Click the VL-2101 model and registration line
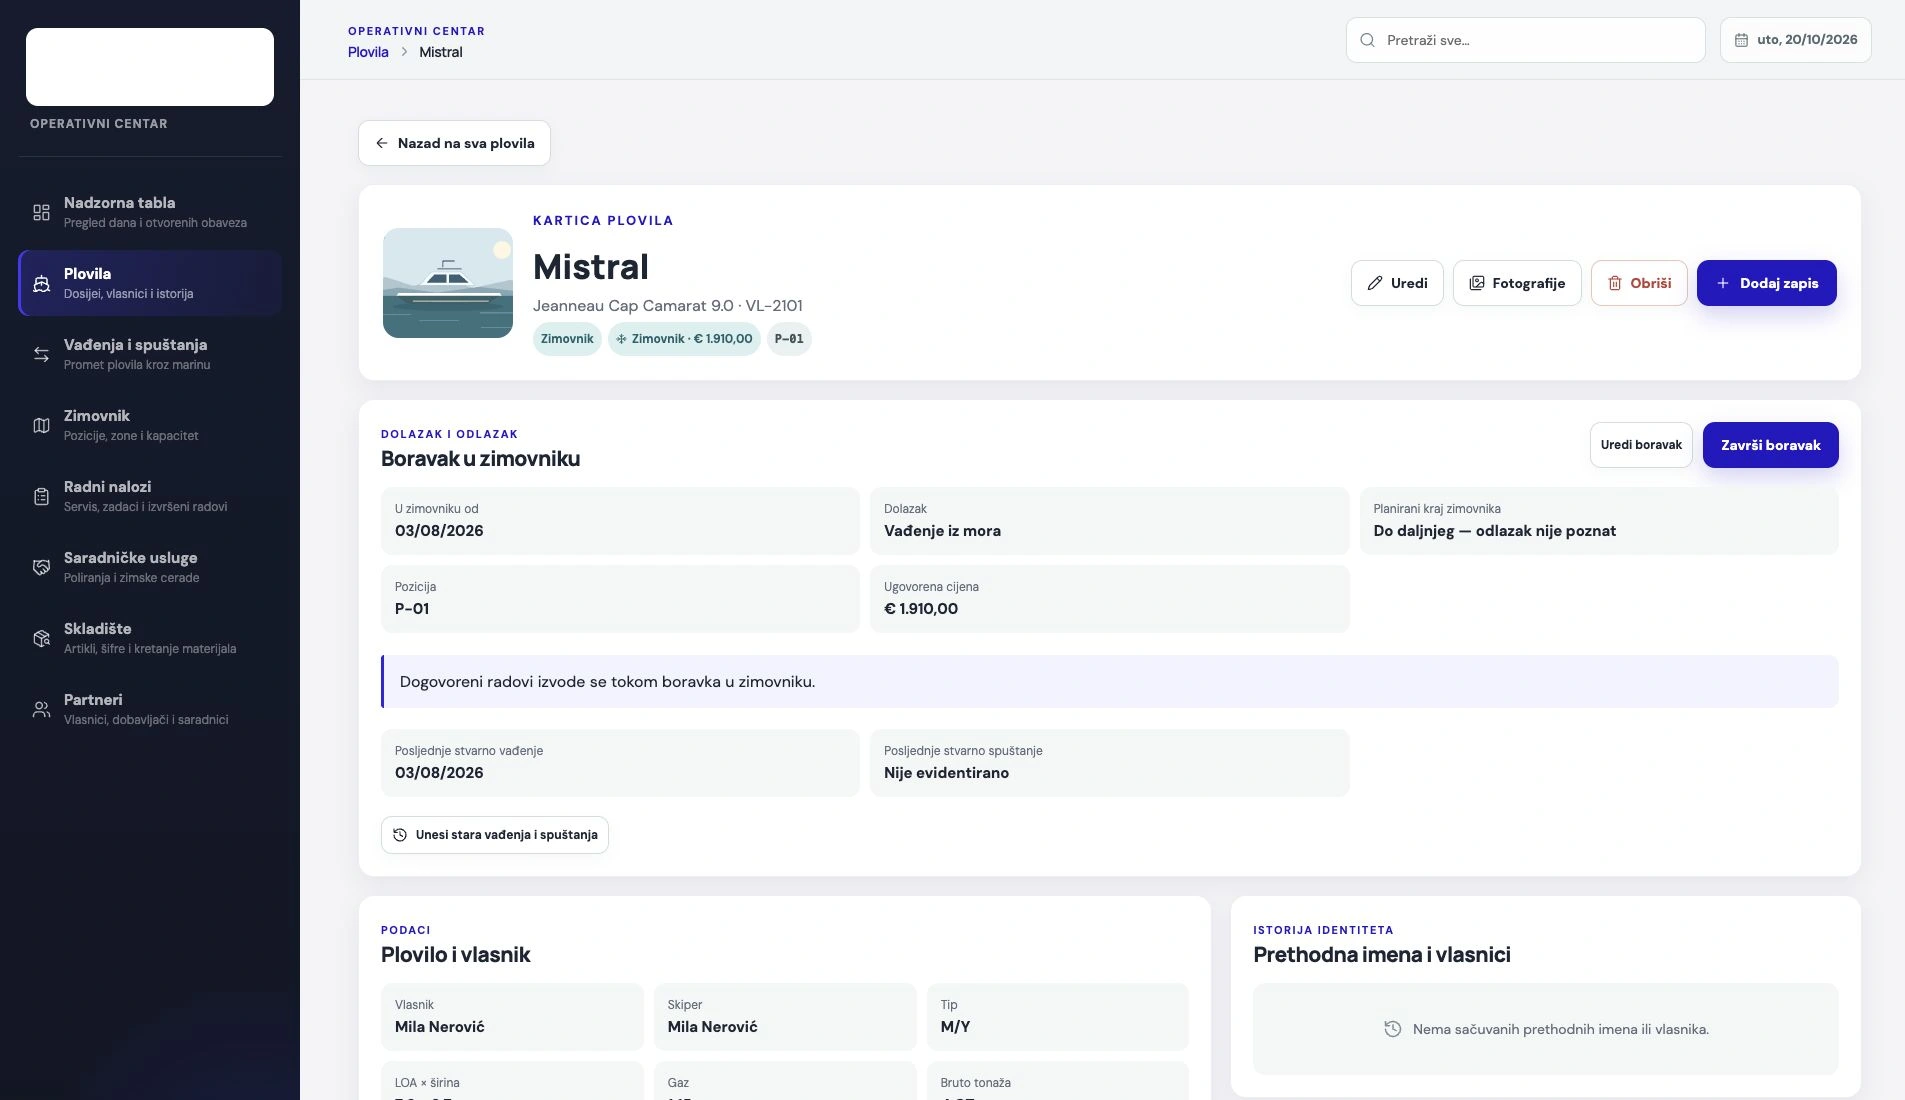The height and width of the screenshot is (1100, 1905). point(667,306)
